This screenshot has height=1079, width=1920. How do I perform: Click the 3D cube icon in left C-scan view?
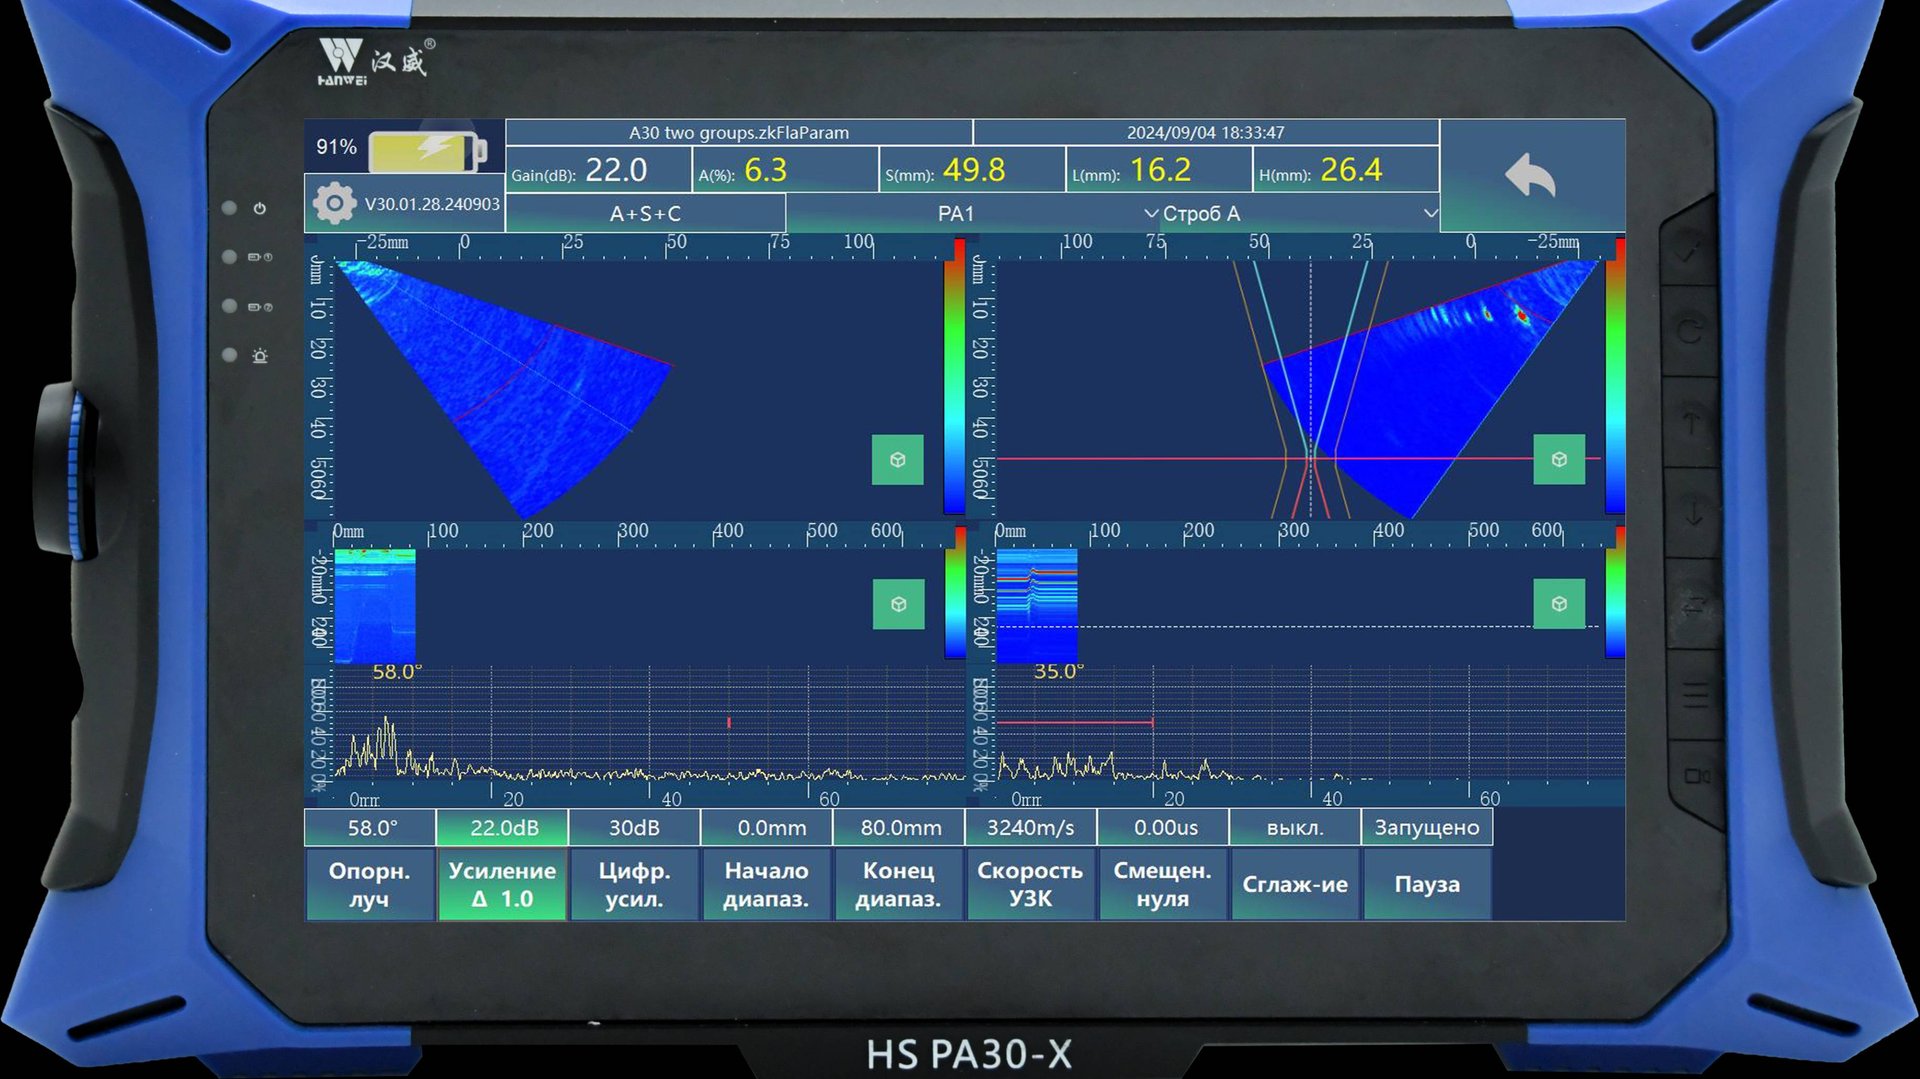click(x=897, y=604)
